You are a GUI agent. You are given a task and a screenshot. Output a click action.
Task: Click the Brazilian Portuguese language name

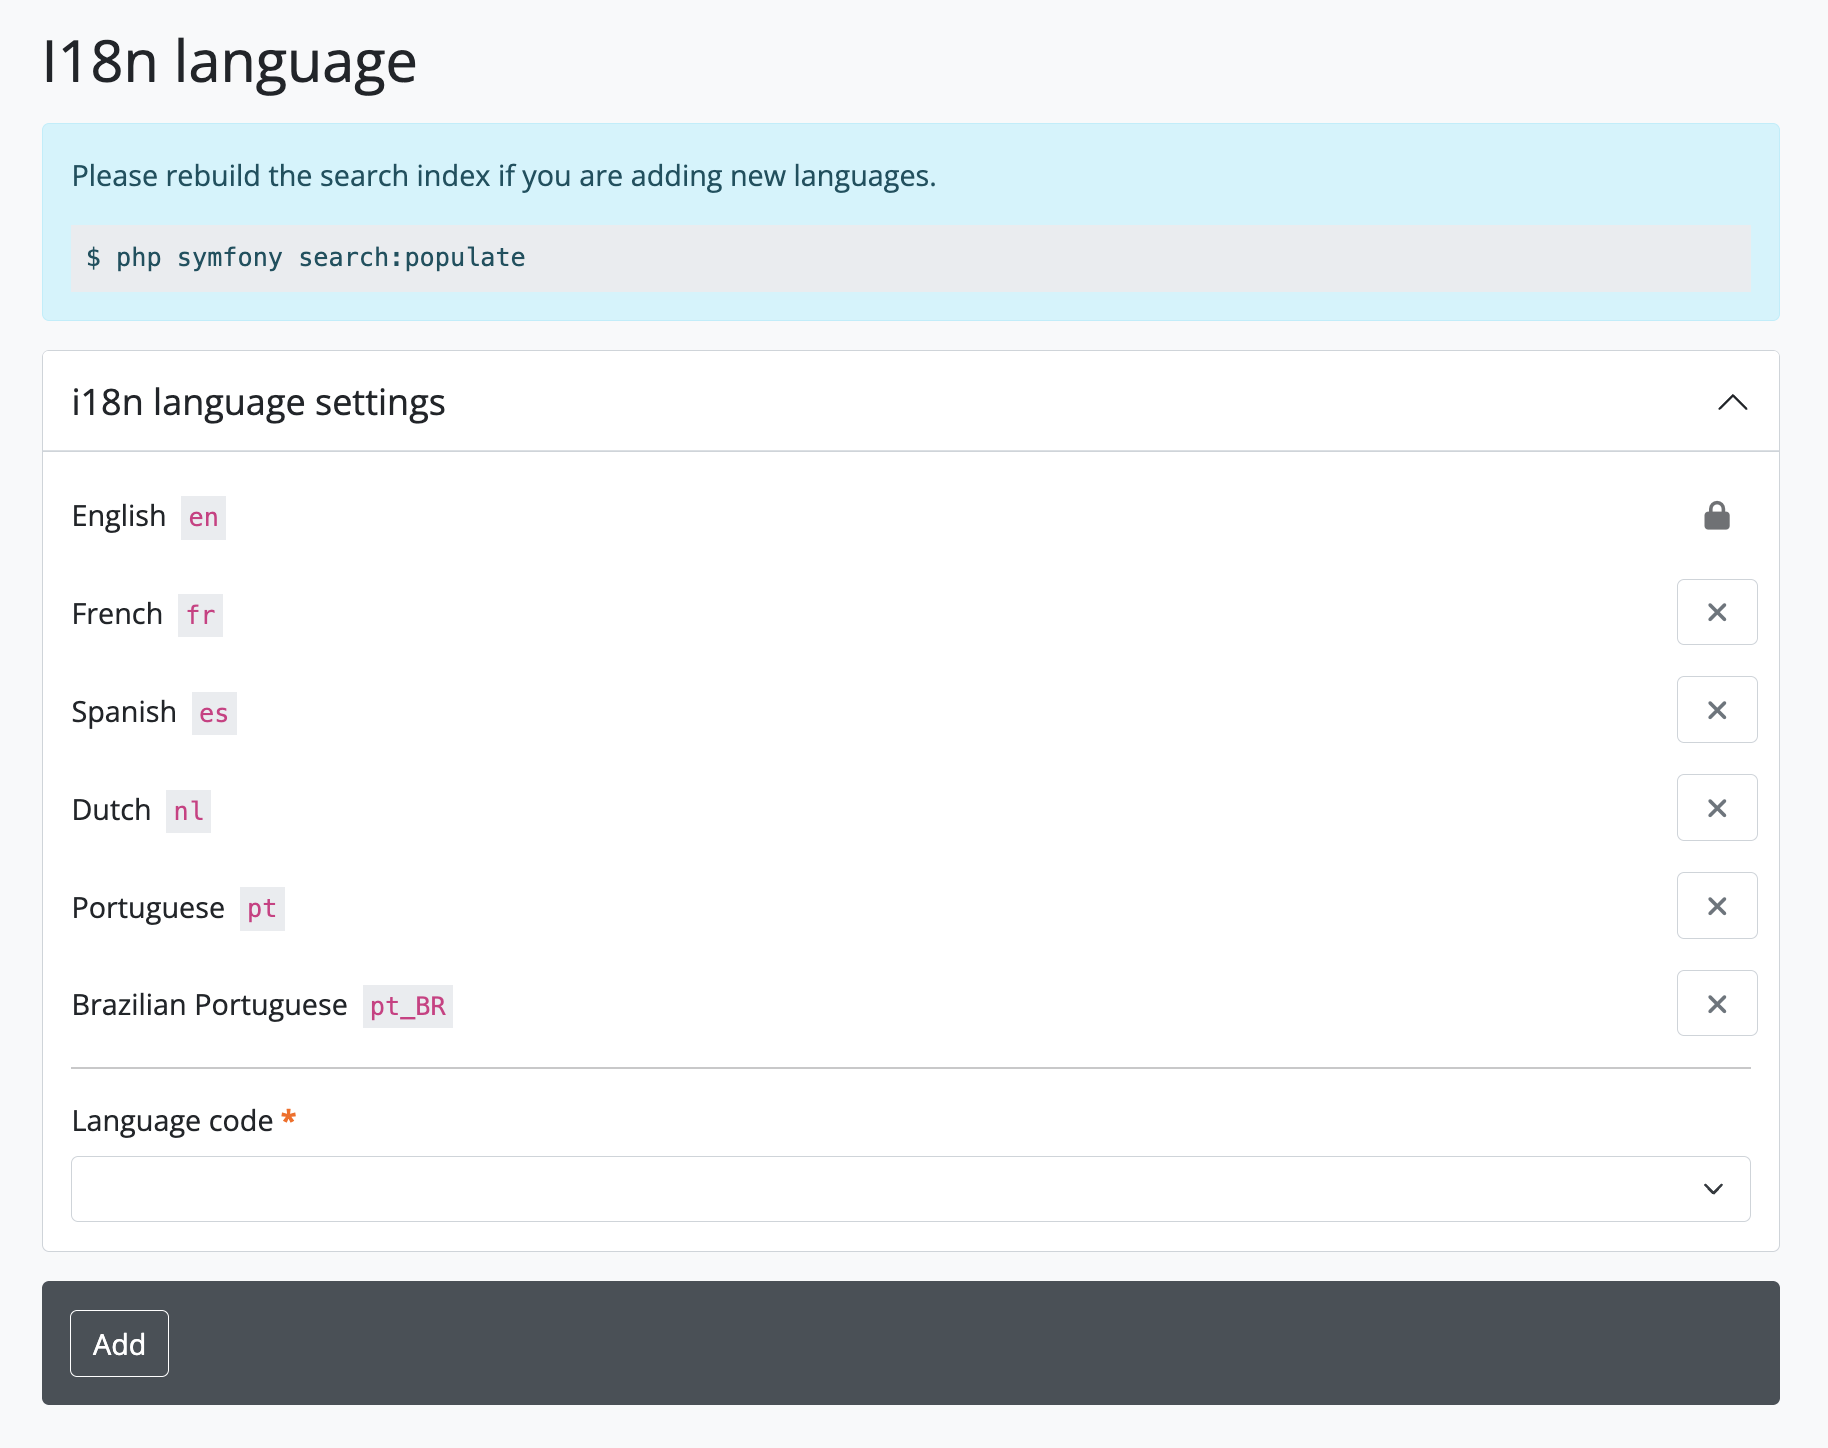[x=210, y=1005]
